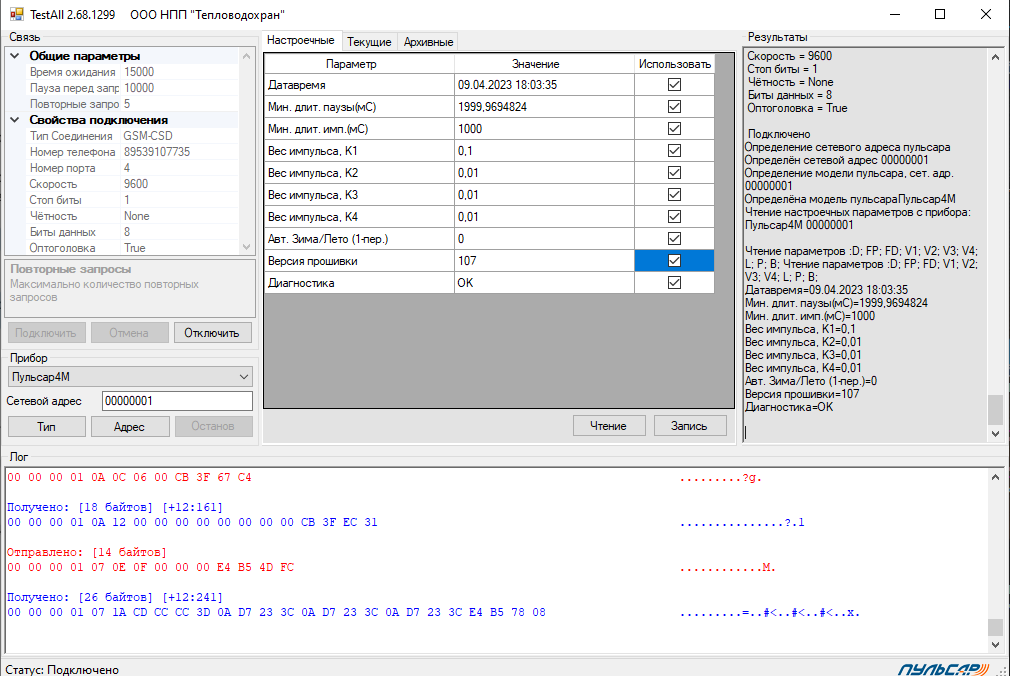This screenshot has height=676, width=1010.
Task: Collapse the Общие параметры group
Action: click(15, 56)
